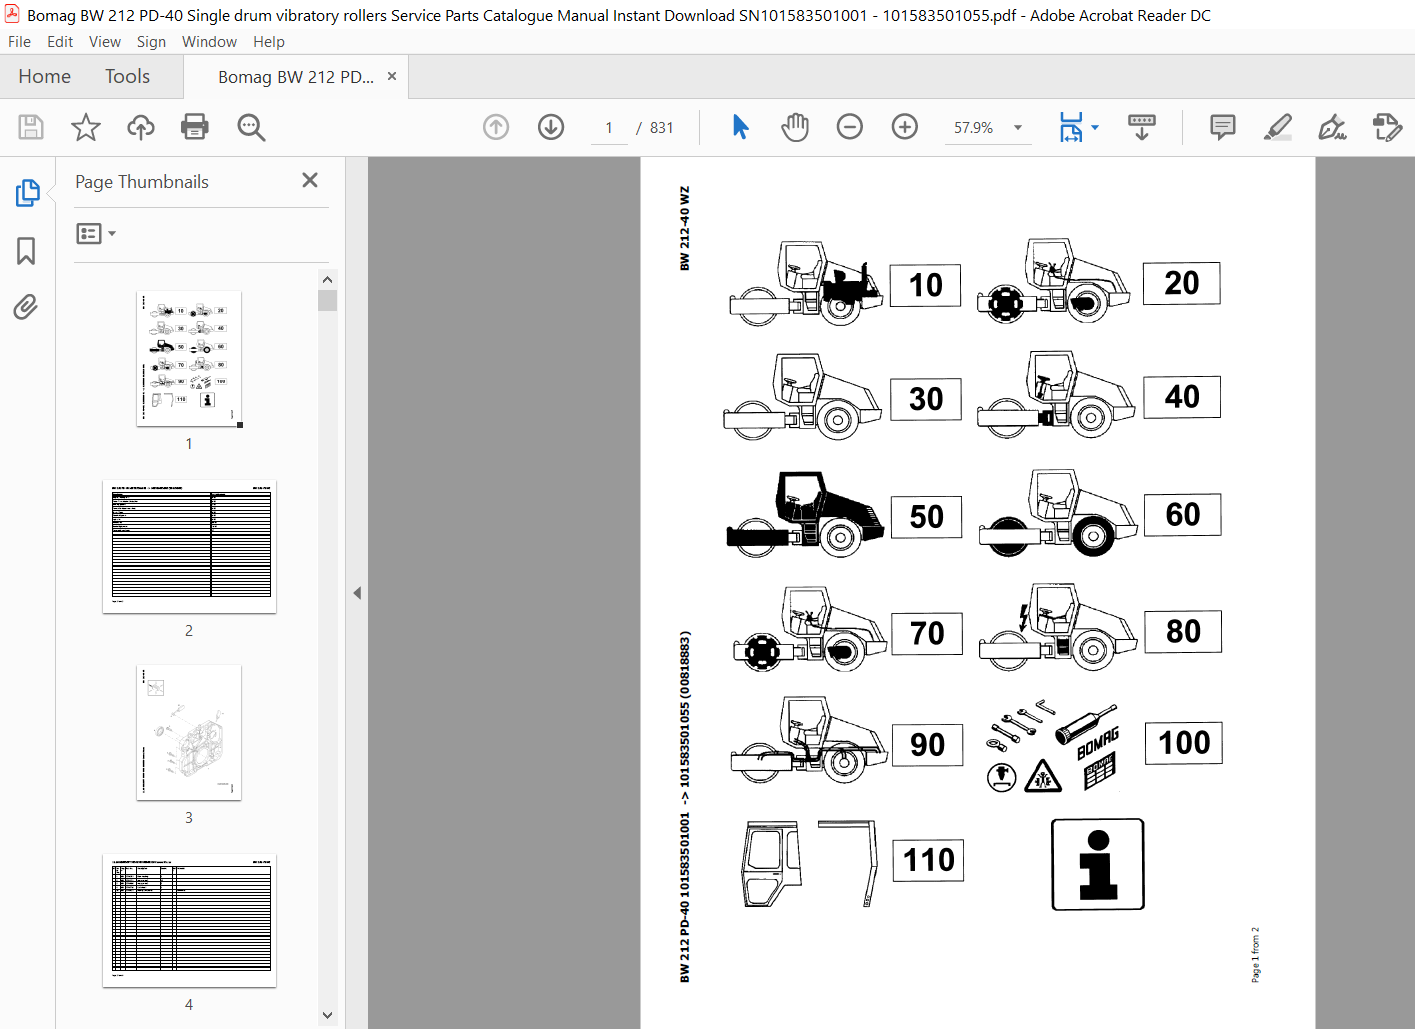The width and height of the screenshot is (1415, 1029).
Task: Switch to the Home tab
Action: tap(44, 76)
